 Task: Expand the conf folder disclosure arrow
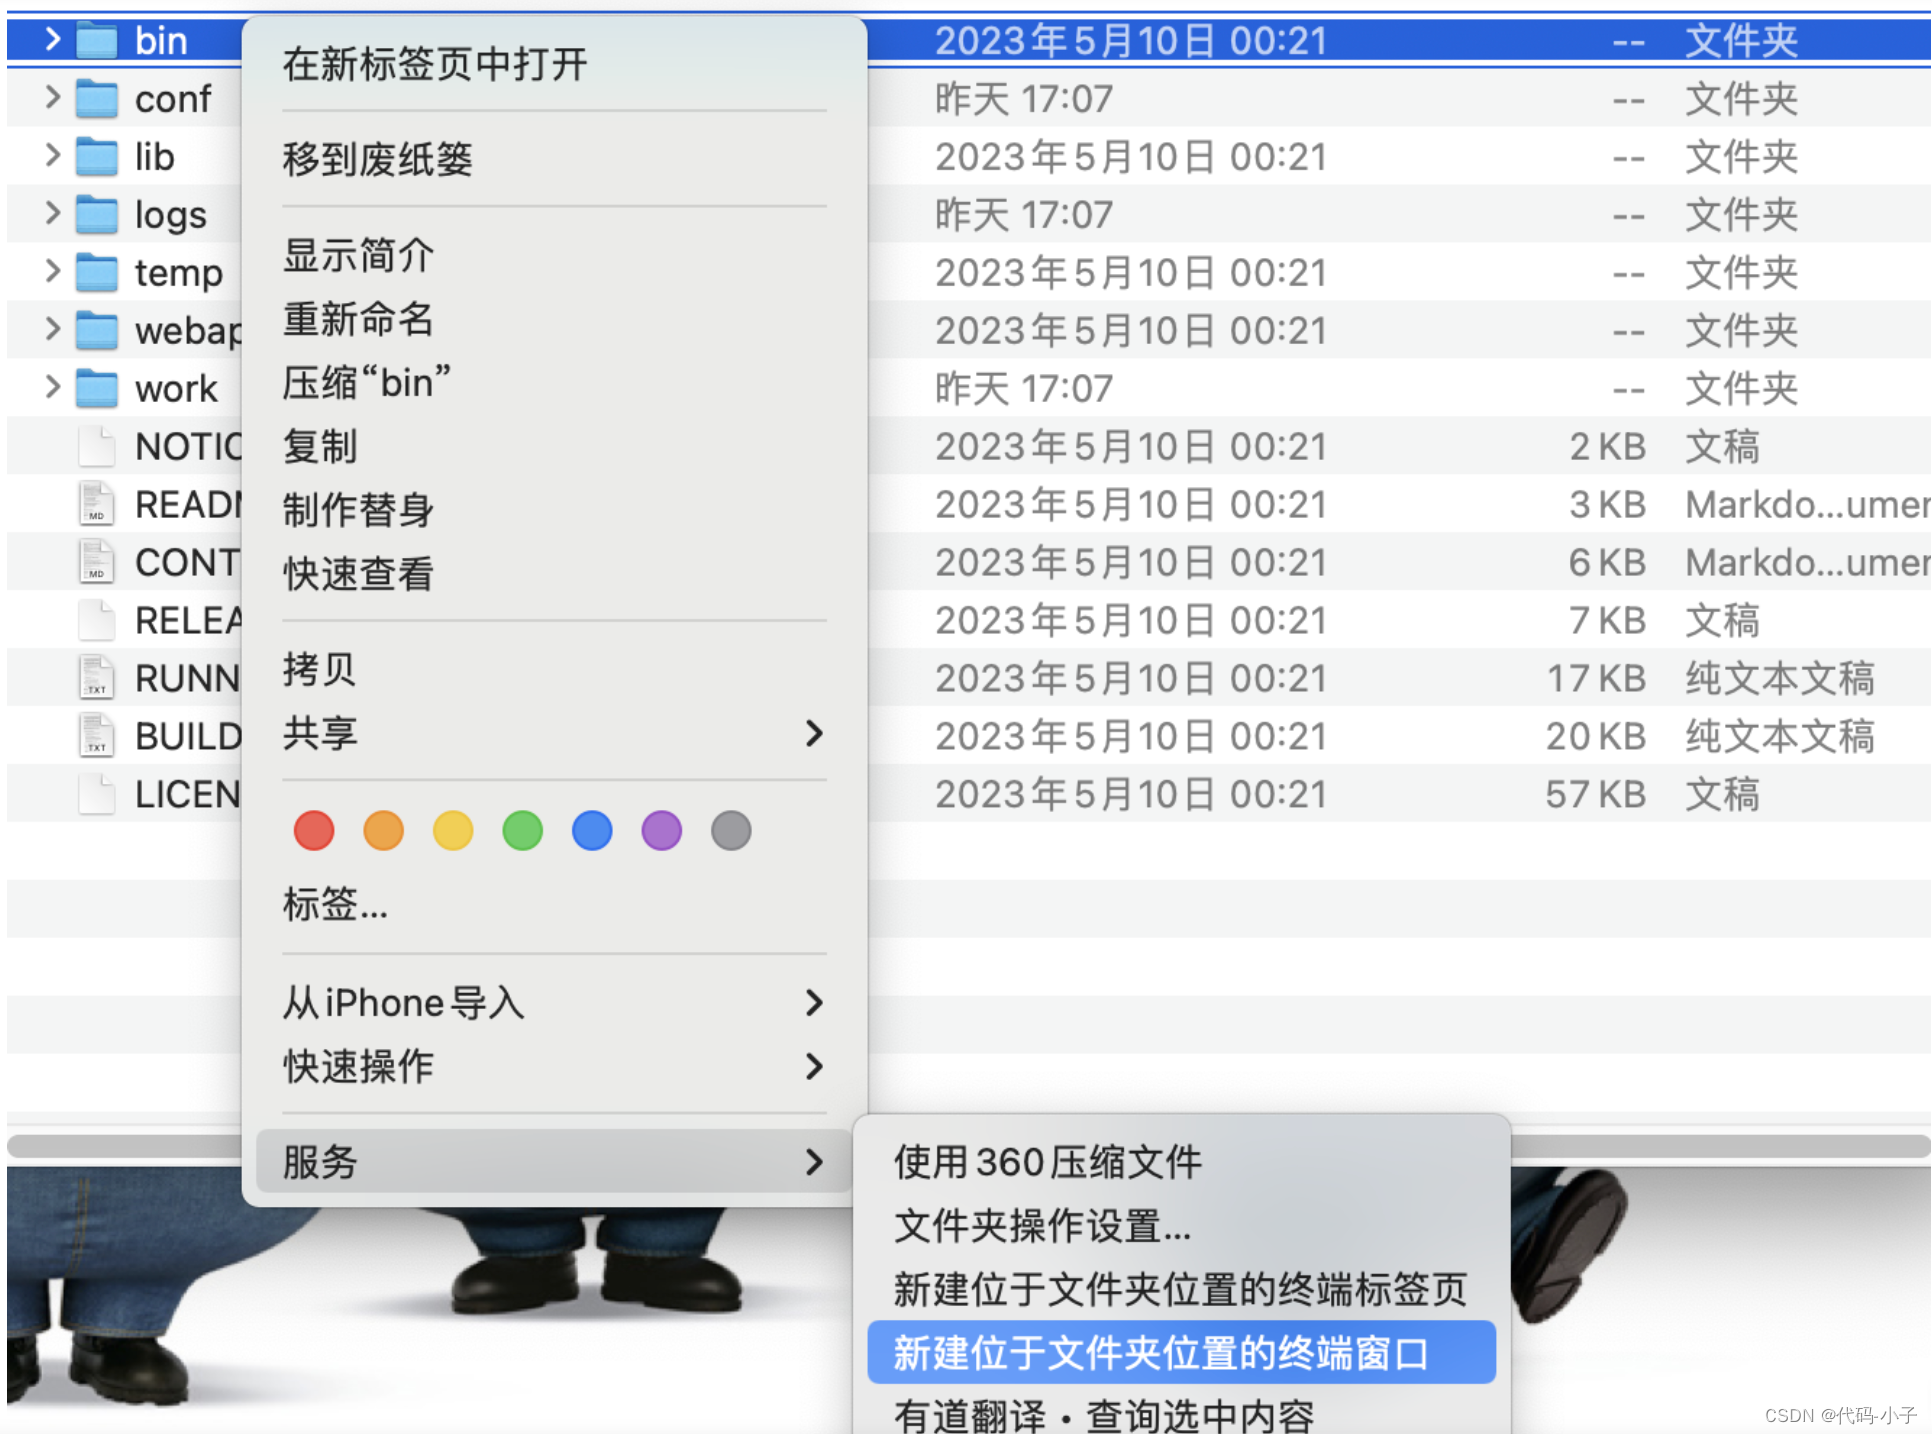point(53,98)
